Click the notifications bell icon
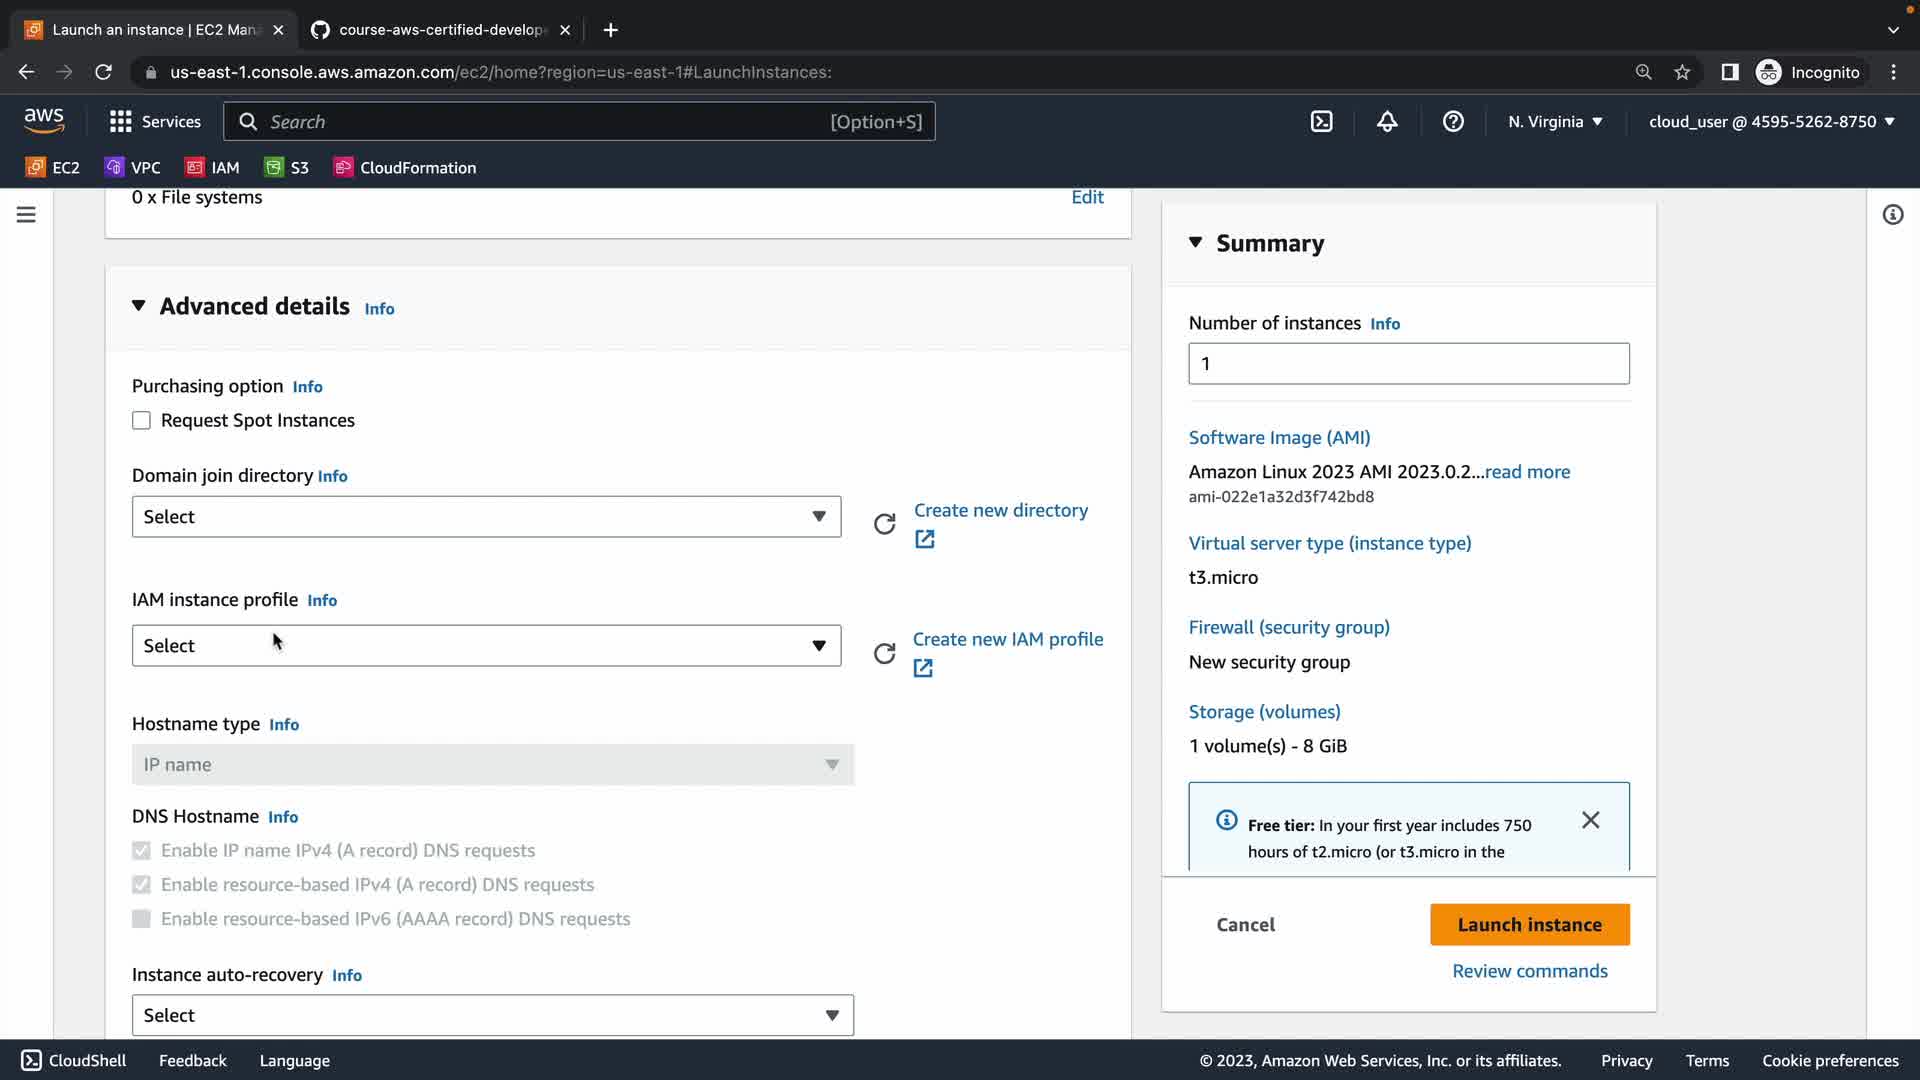1920x1080 pixels. pos(1387,122)
